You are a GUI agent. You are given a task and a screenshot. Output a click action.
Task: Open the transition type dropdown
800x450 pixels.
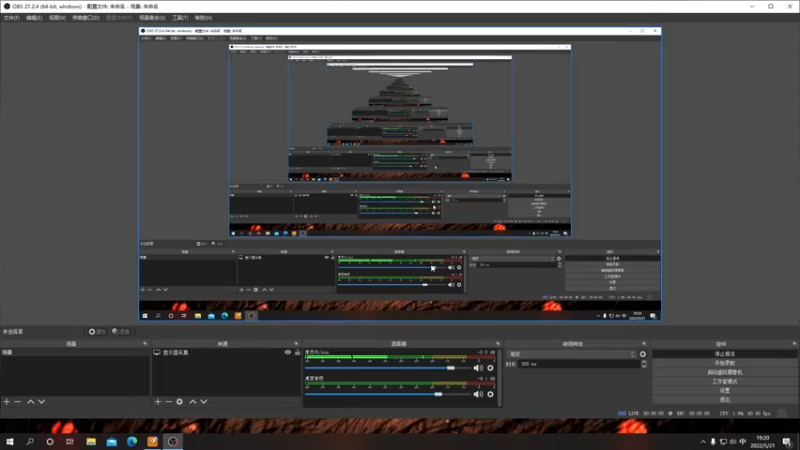coord(571,354)
